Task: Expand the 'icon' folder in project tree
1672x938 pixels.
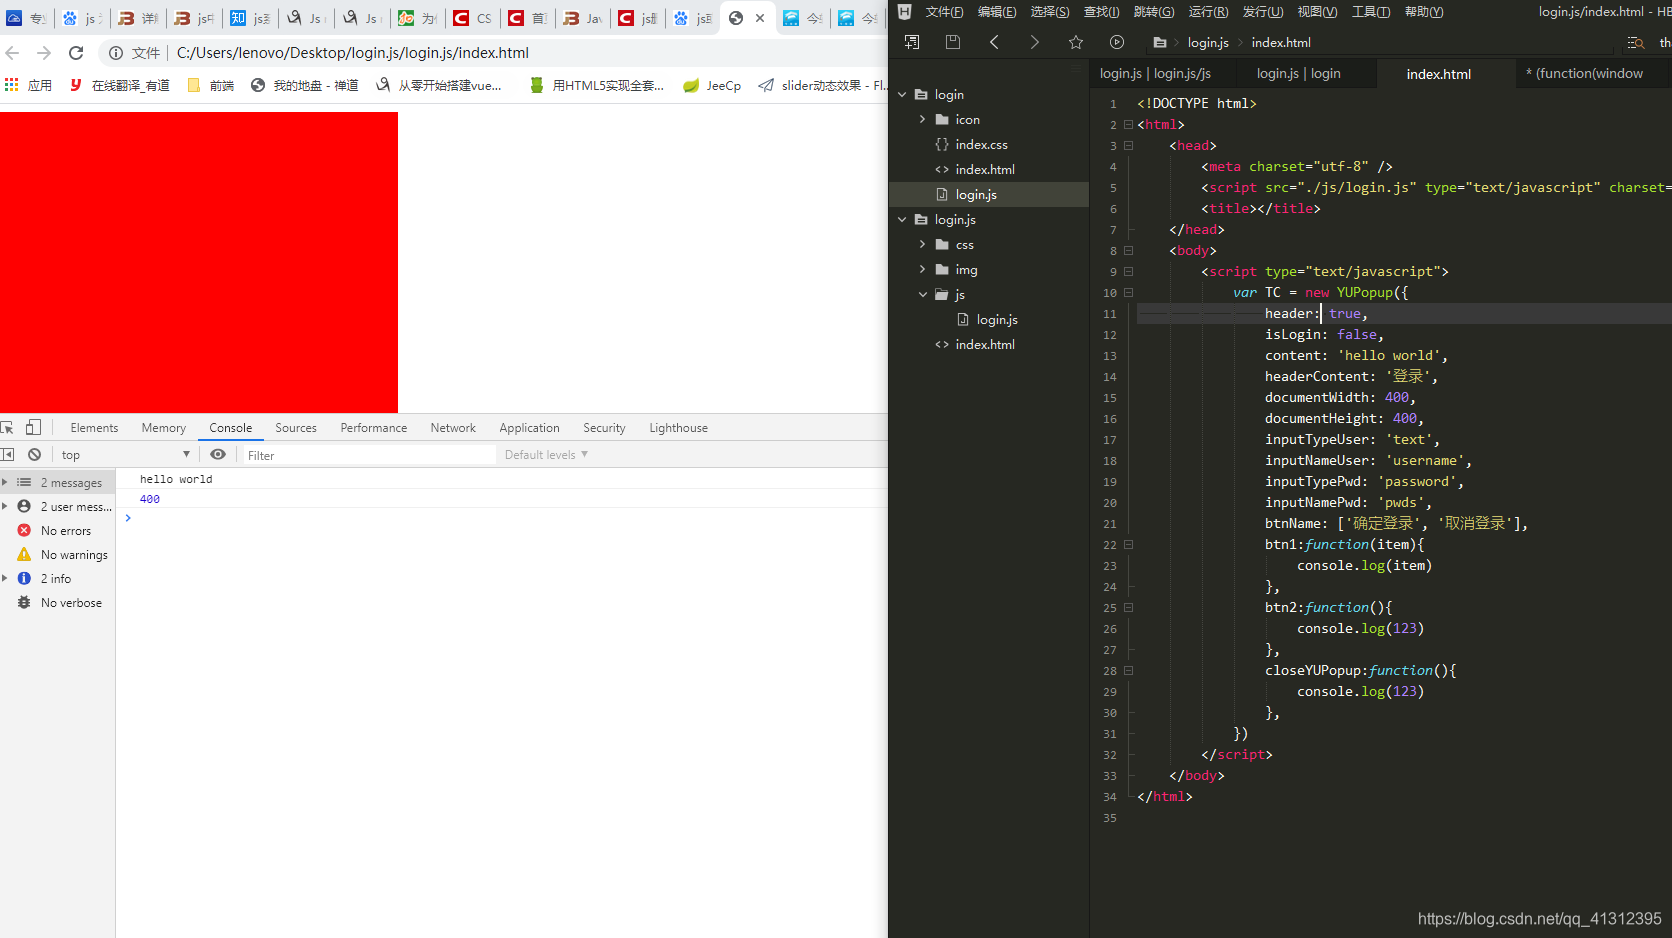Action: (923, 119)
